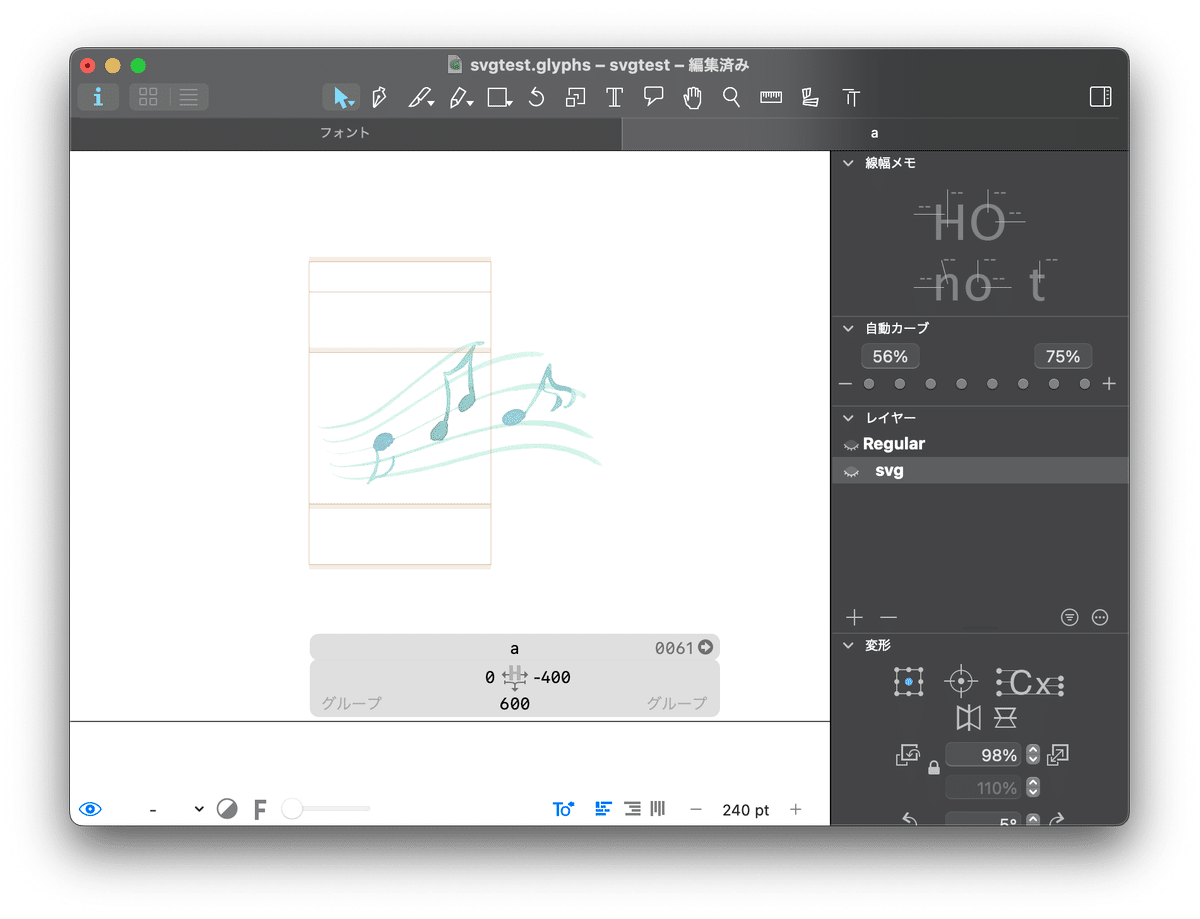The image size is (1200, 919).
Task: Zoom out with the minus button
Action: tap(696, 810)
